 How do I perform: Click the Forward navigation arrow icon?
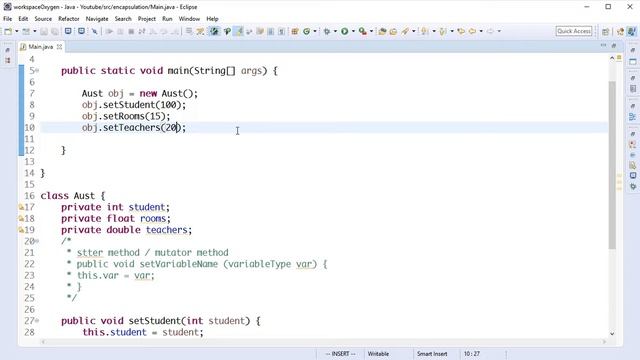(490, 31)
